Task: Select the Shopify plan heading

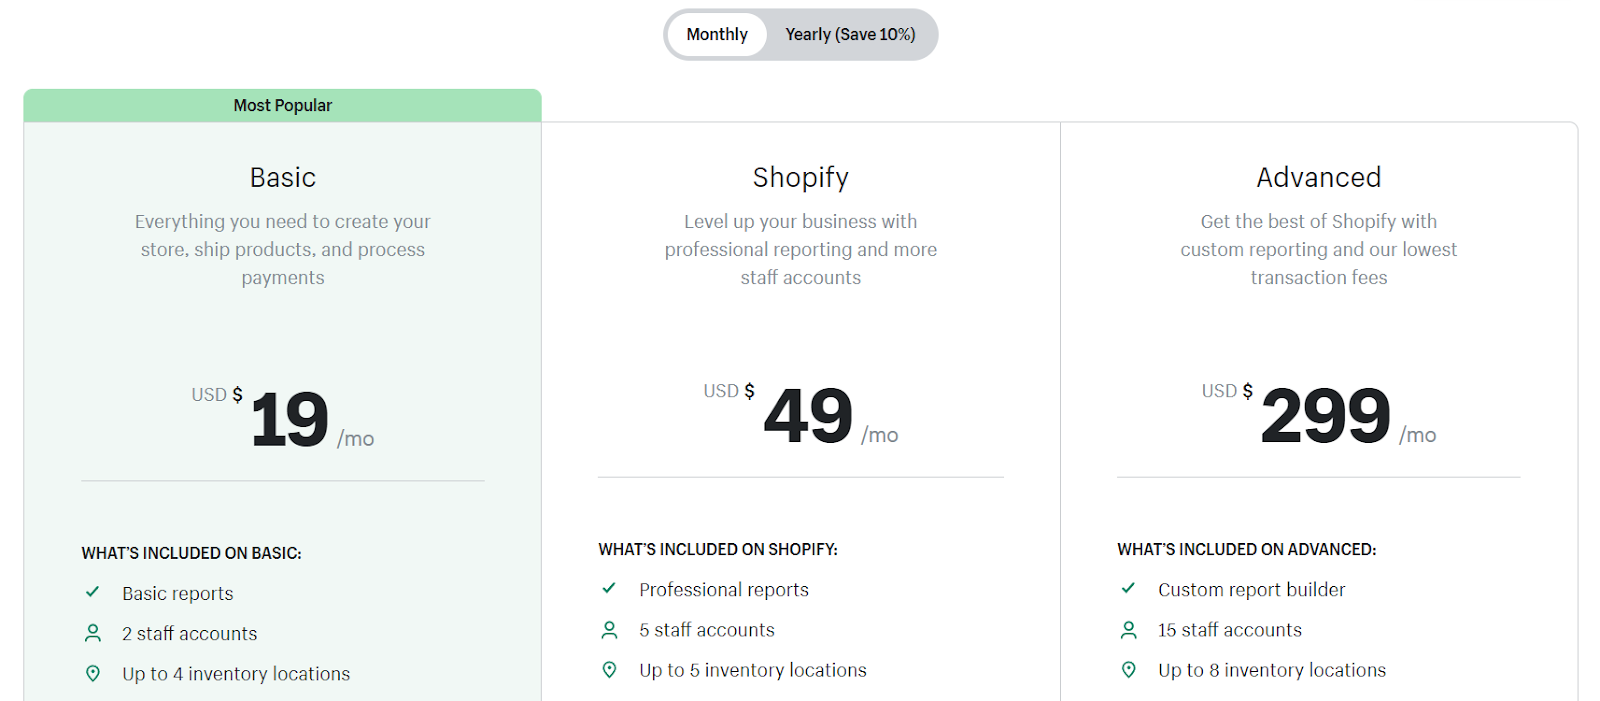Action: [x=801, y=178]
